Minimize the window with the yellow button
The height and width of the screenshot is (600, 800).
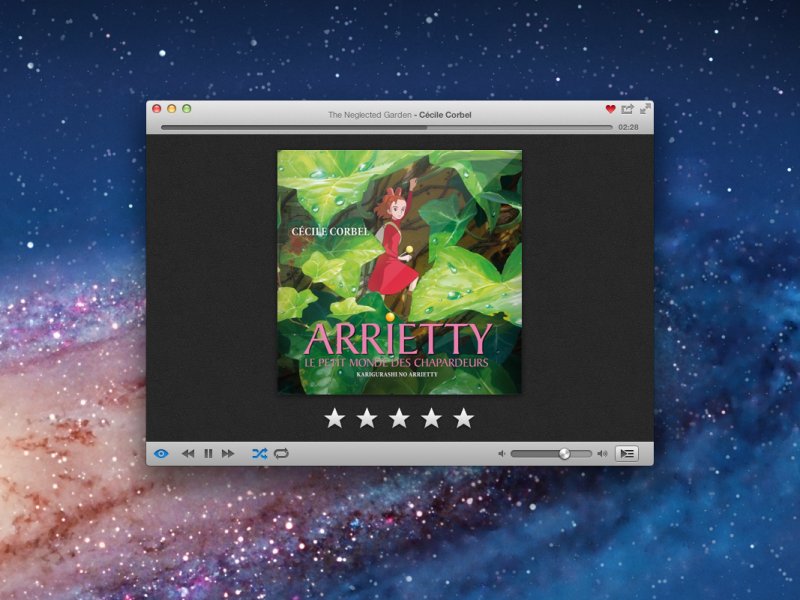(172, 109)
